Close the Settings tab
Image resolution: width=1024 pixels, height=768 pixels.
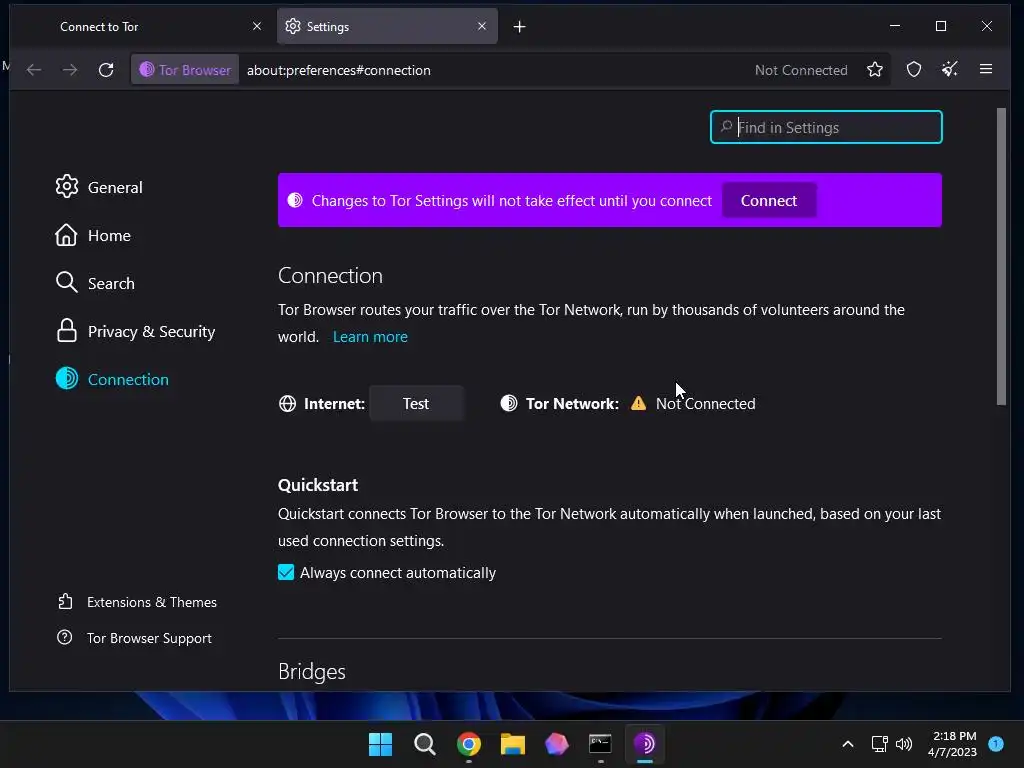pyautogui.click(x=482, y=26)
